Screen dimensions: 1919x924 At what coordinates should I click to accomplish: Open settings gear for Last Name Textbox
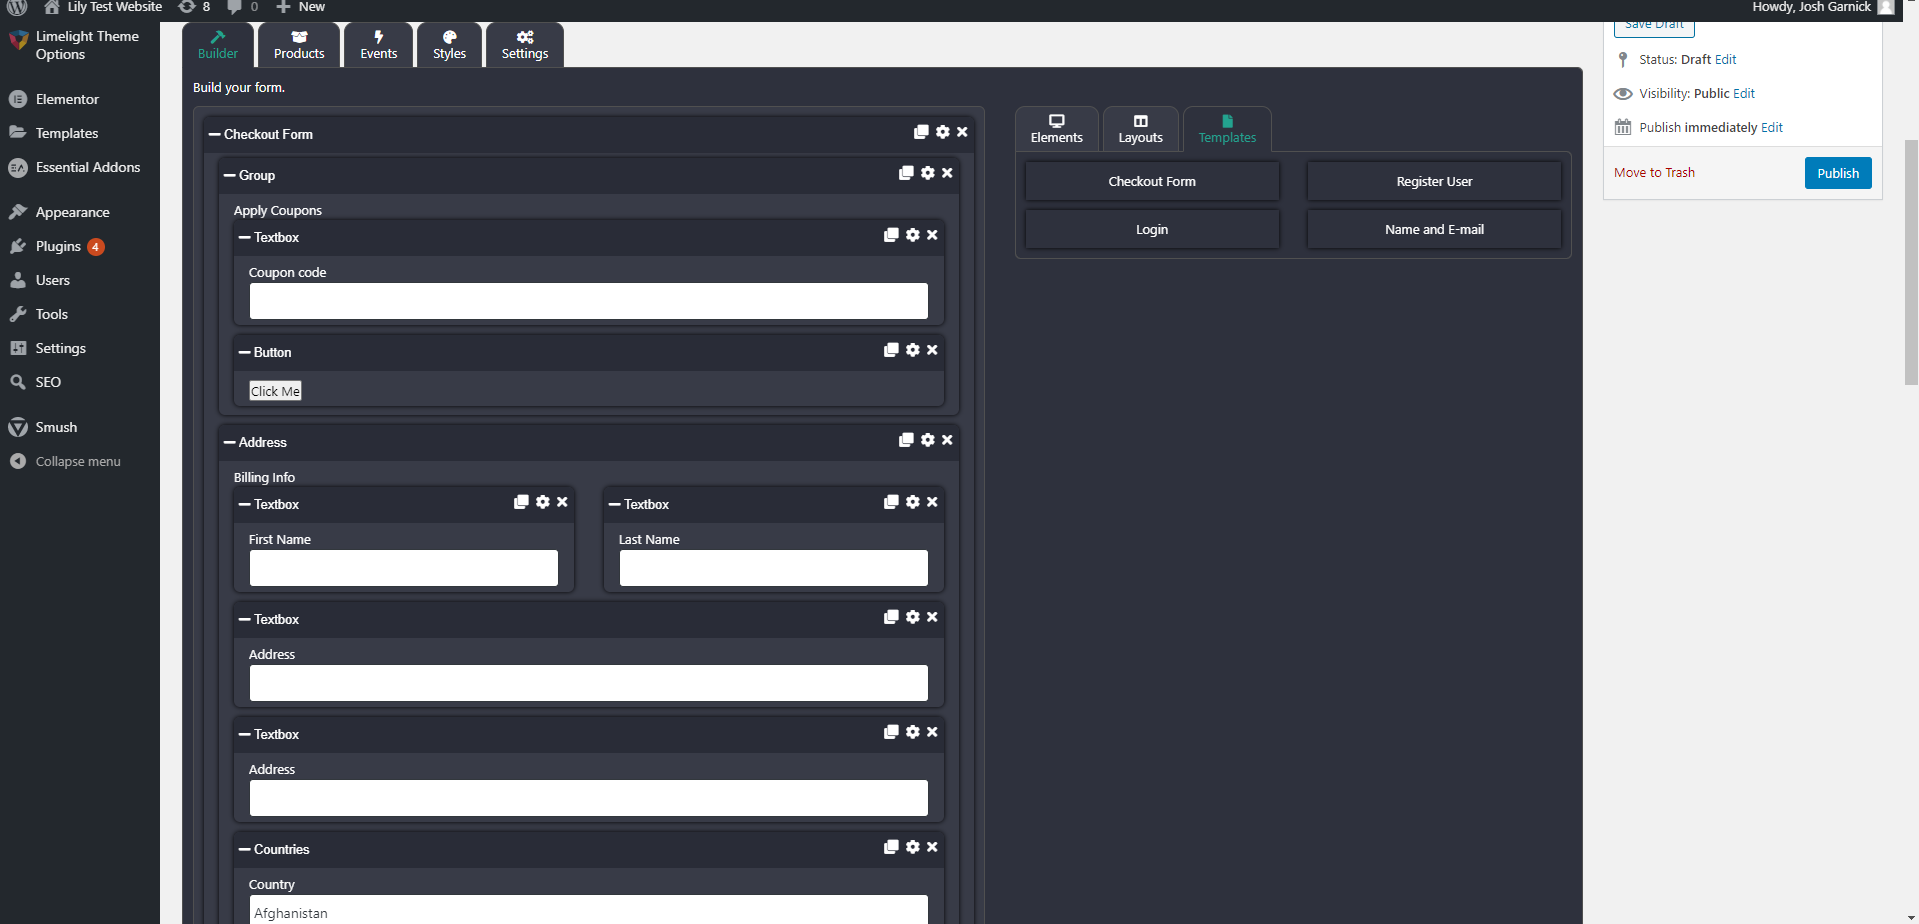(x=913, y=502)
